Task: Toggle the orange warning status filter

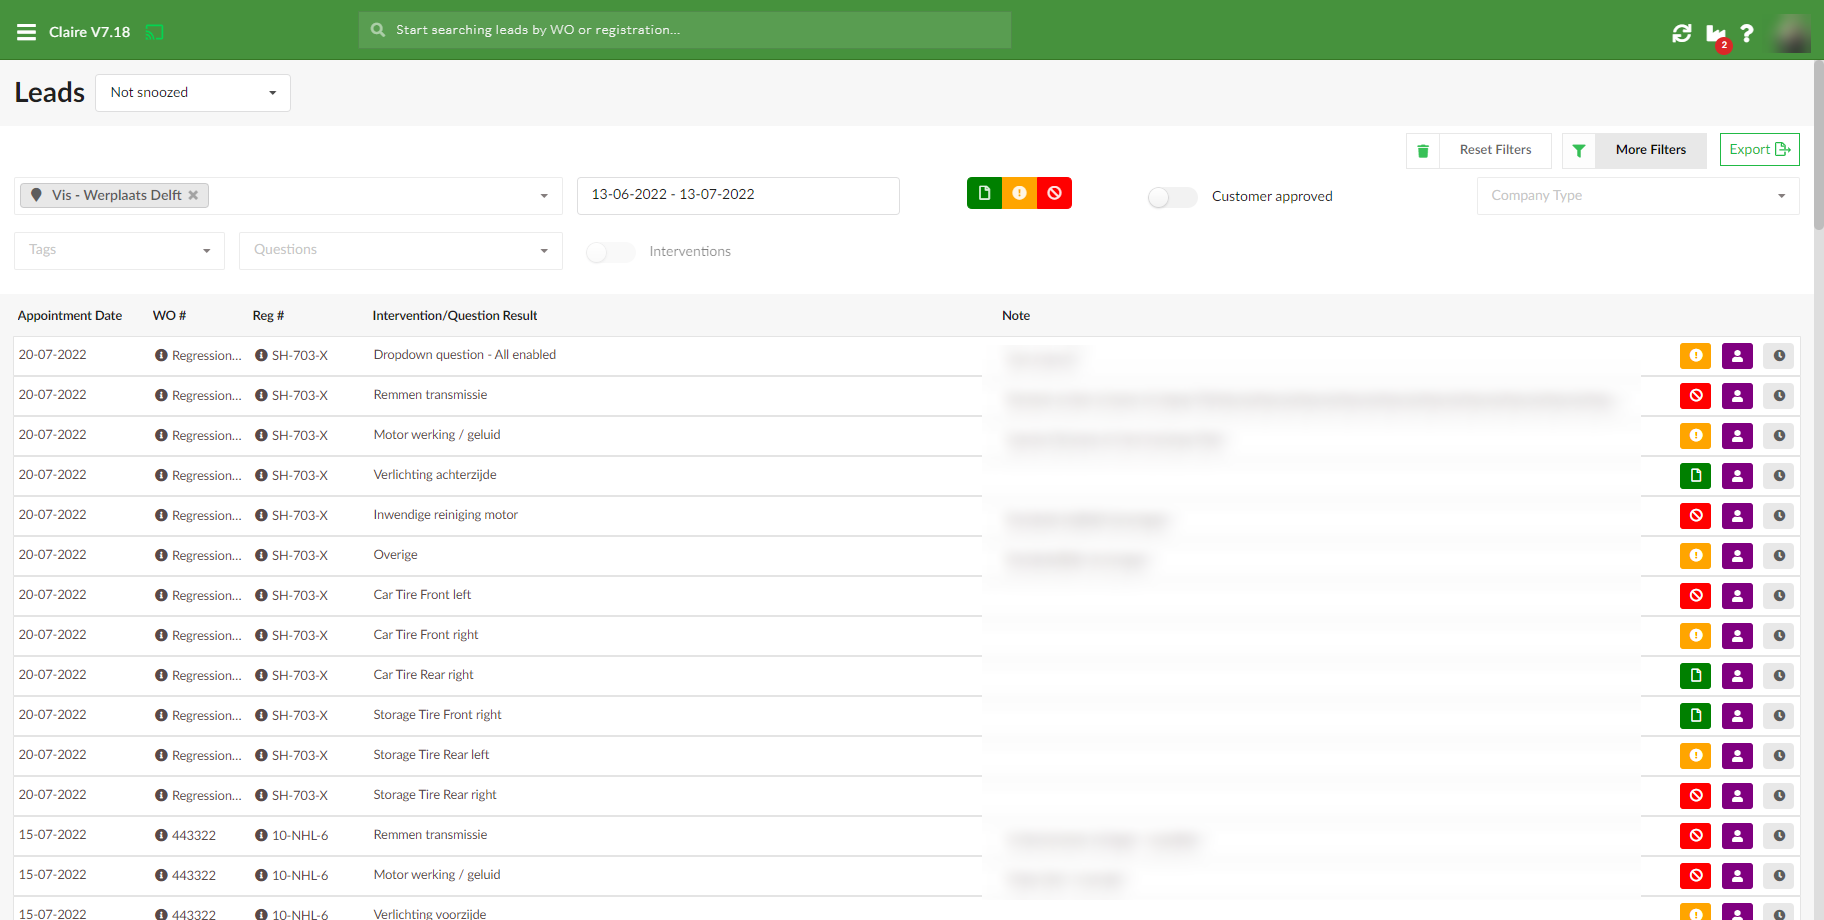Action: click(x=1019, y=193)
